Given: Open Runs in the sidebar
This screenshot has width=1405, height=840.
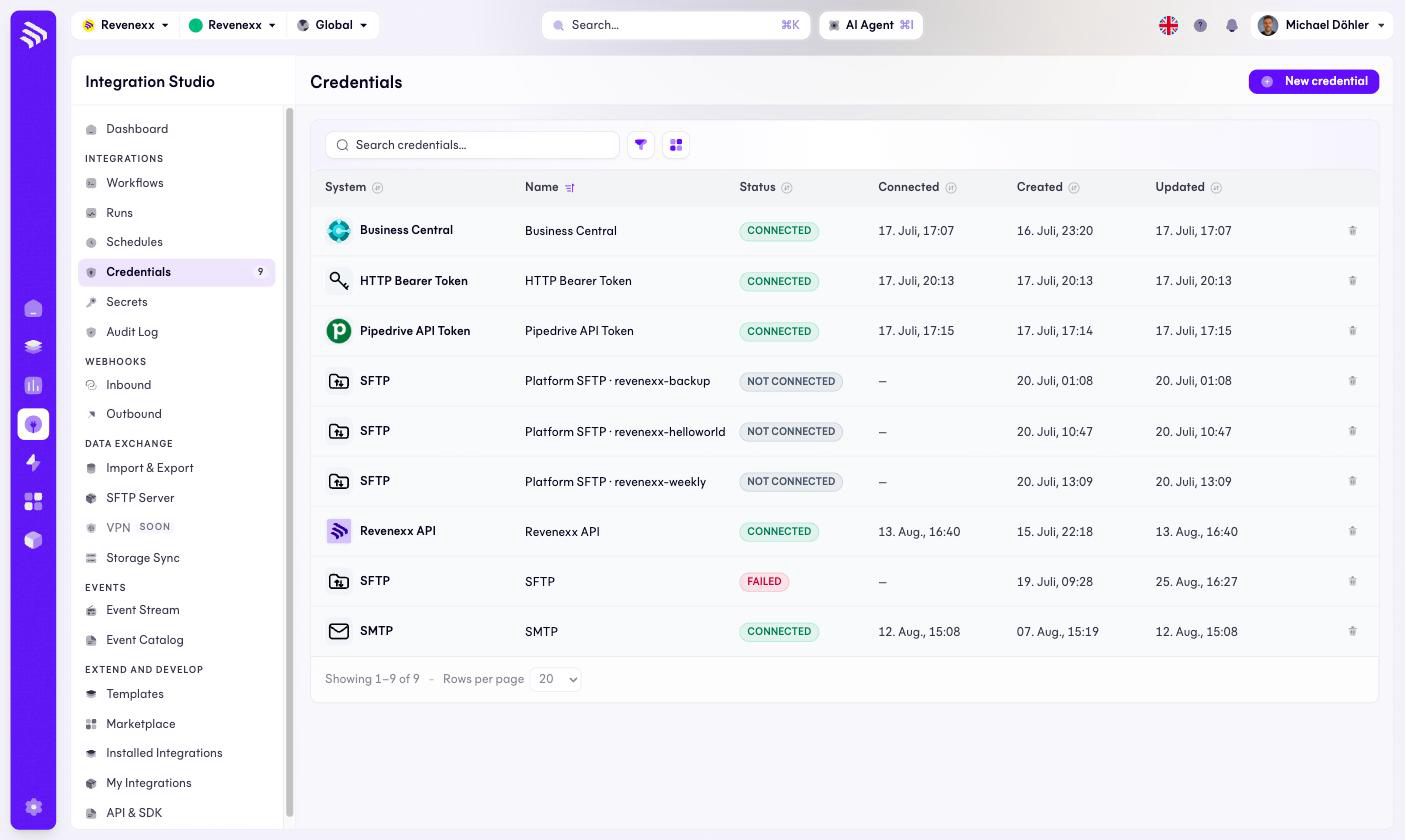Looking at the screenshot, I should pos(120,213).
